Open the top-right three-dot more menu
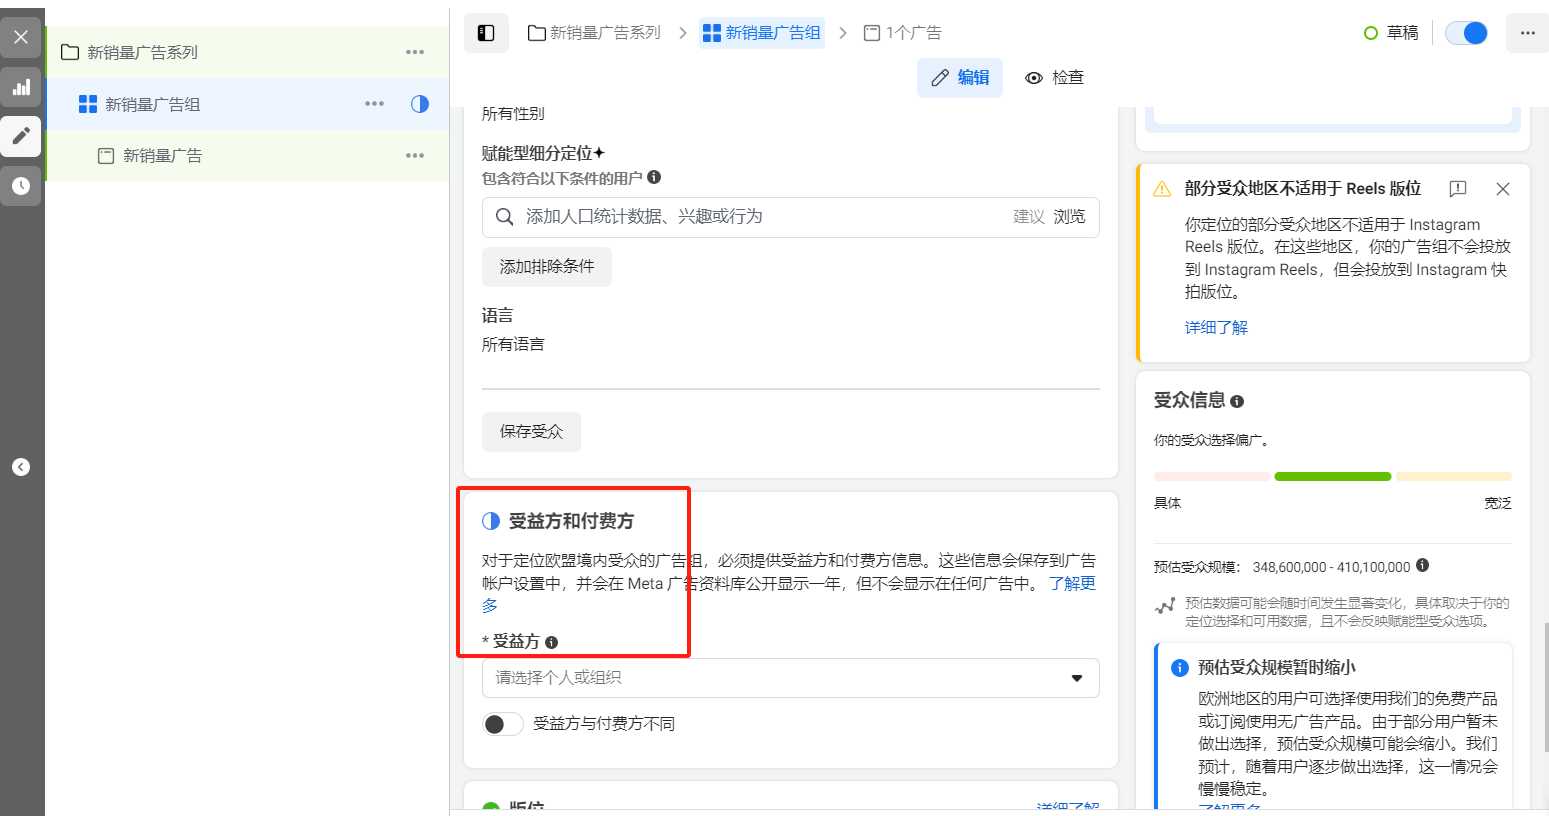Image resolution: width=1549 pixels, height=816 pixels. (x=1527, y=33)
